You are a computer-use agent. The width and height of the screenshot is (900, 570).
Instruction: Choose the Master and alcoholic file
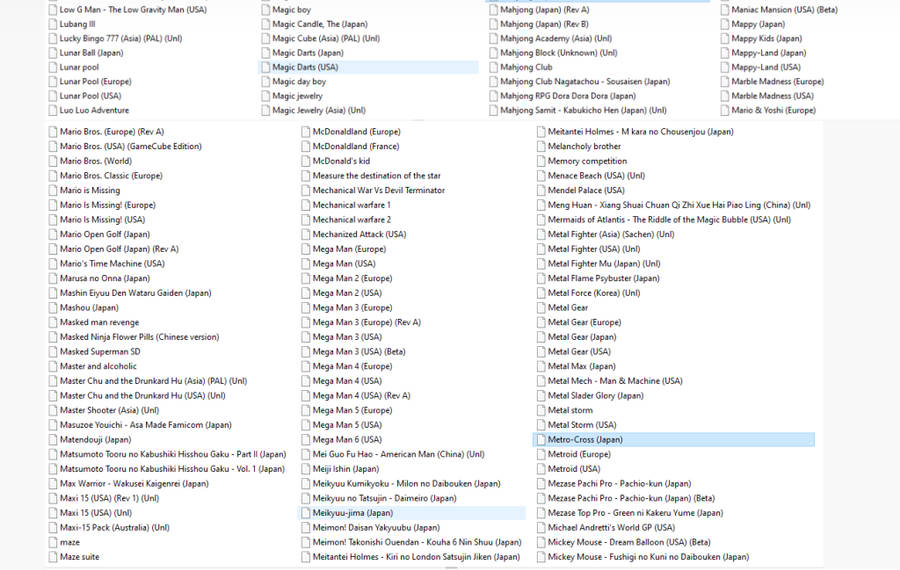click(98, 366)
